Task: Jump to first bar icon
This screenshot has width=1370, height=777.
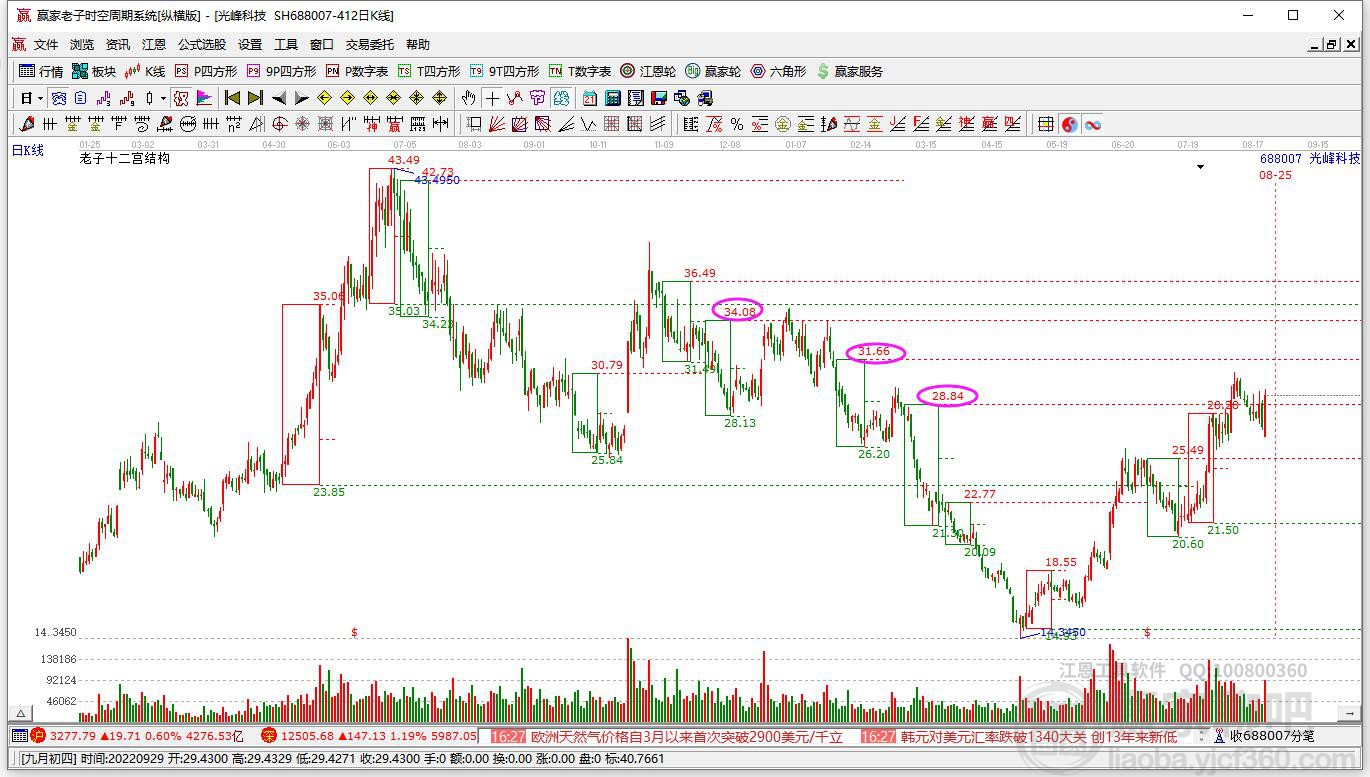Action: coord(232,98)
